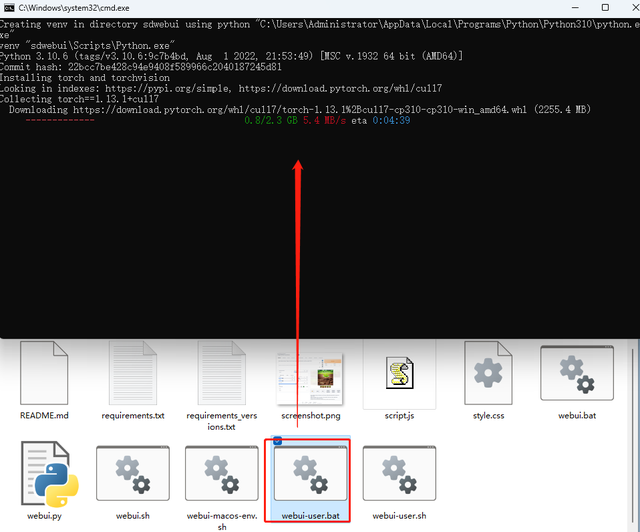Click the download progress '0.8/2.3 GB' text
The height and width of the screenshot is (532, 640).
click(271, 120)
